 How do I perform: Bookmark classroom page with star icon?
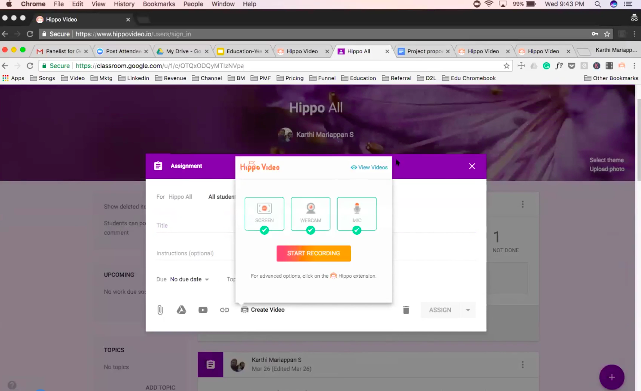tap(507, 65)
